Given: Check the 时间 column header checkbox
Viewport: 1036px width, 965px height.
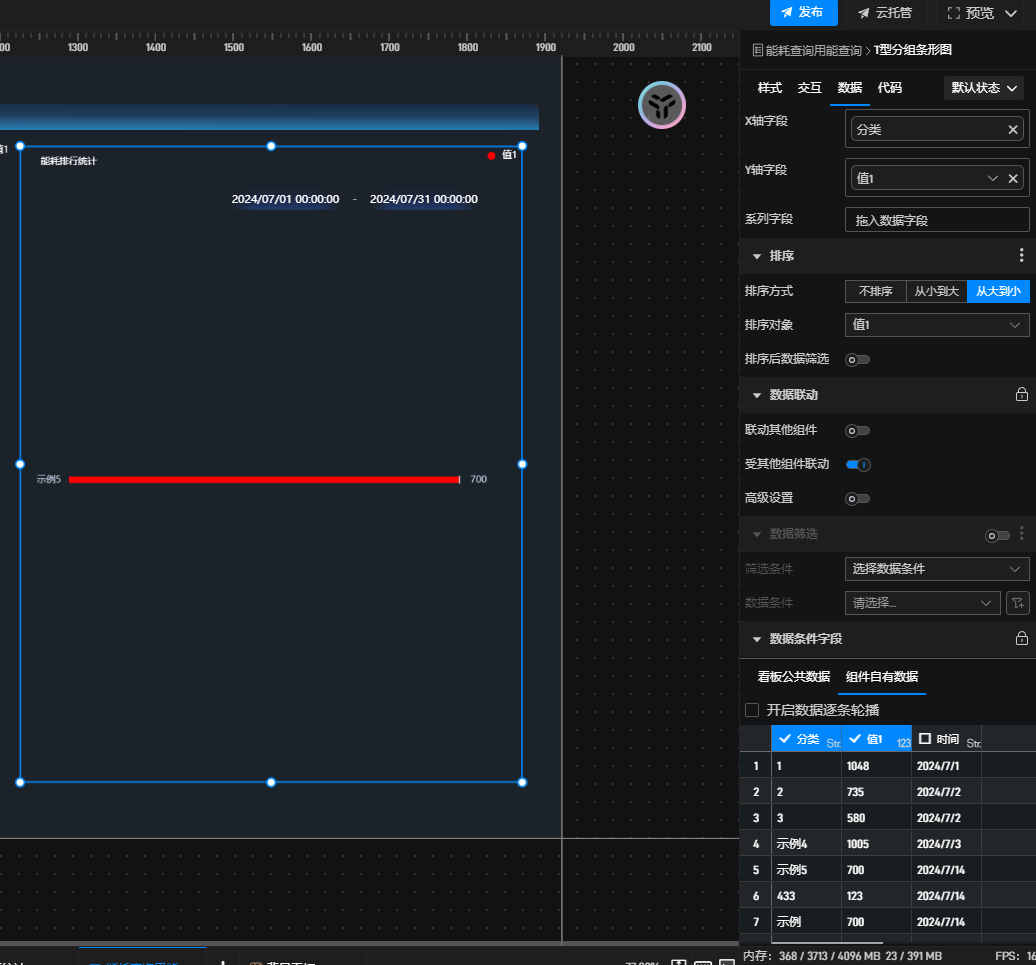Looking at the screenshot, I should pyautogui.click(x=925, y=739).
